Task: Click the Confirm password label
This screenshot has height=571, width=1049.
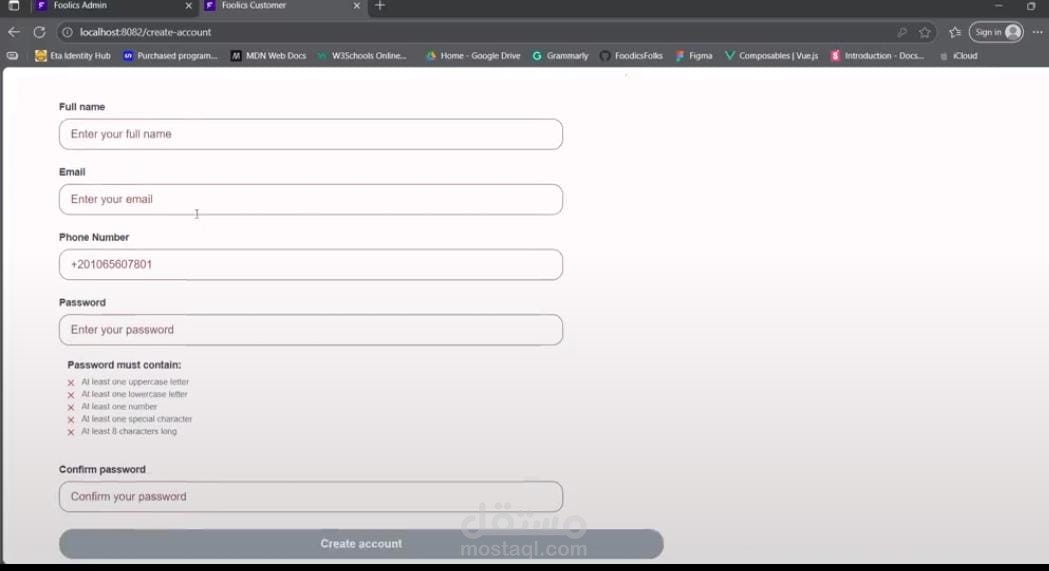Action: pyautogui.click(x=102, y=469)
